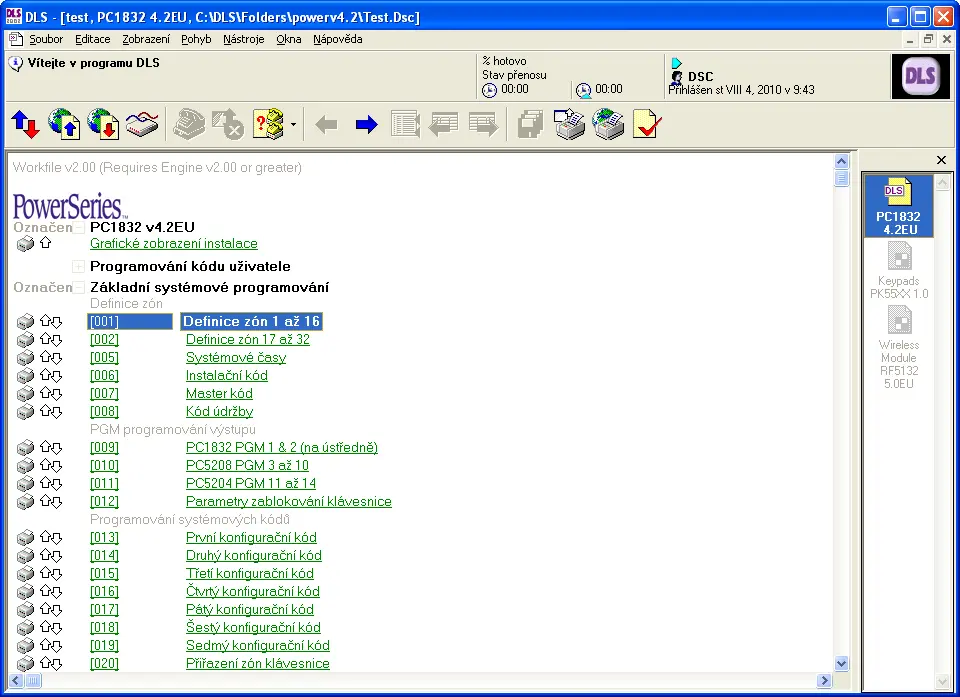Open the Parametry zablokování klávesnice link
The height and width of the screenshot is (697, 960).
coord(288,502)
